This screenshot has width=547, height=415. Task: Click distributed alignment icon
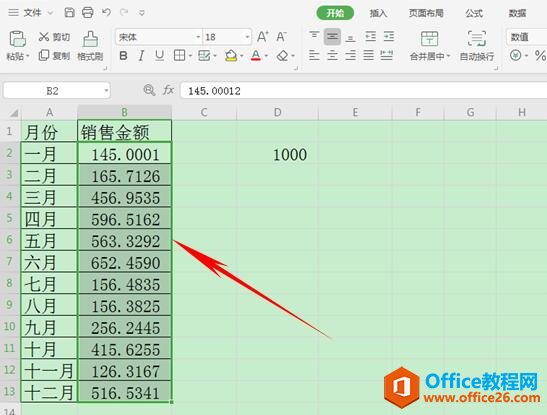387,55
